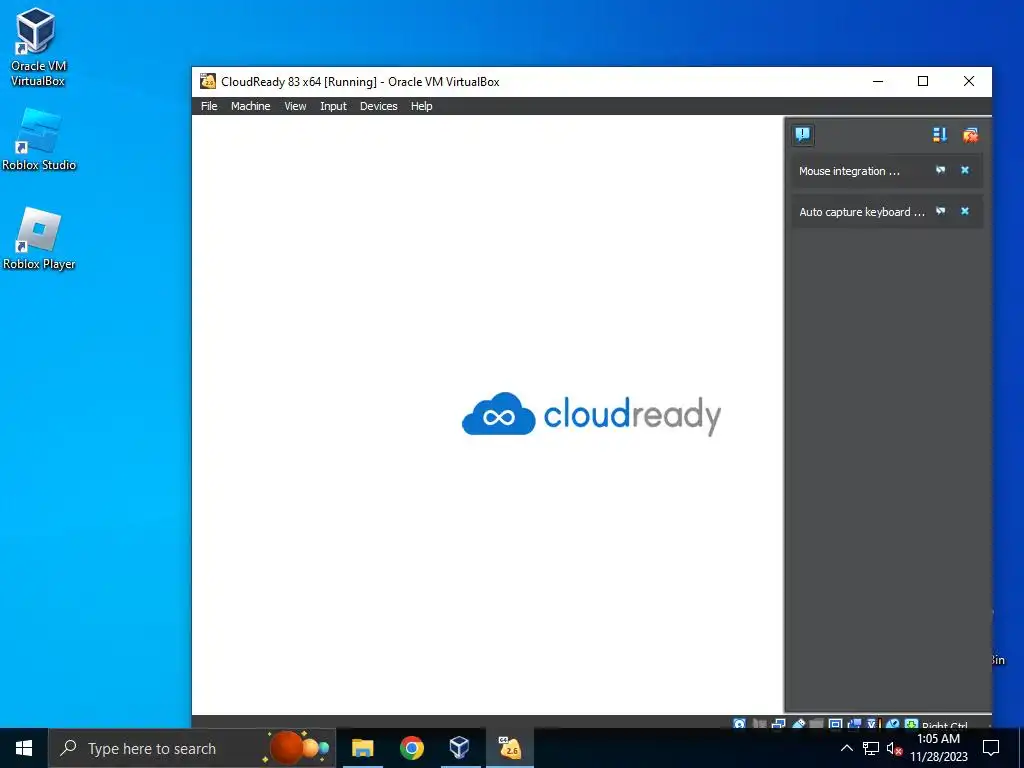Dismiss the Mouse integration notification
Image resolution: width=1024 pixels, height=768 pixels.
pos(965,170)
